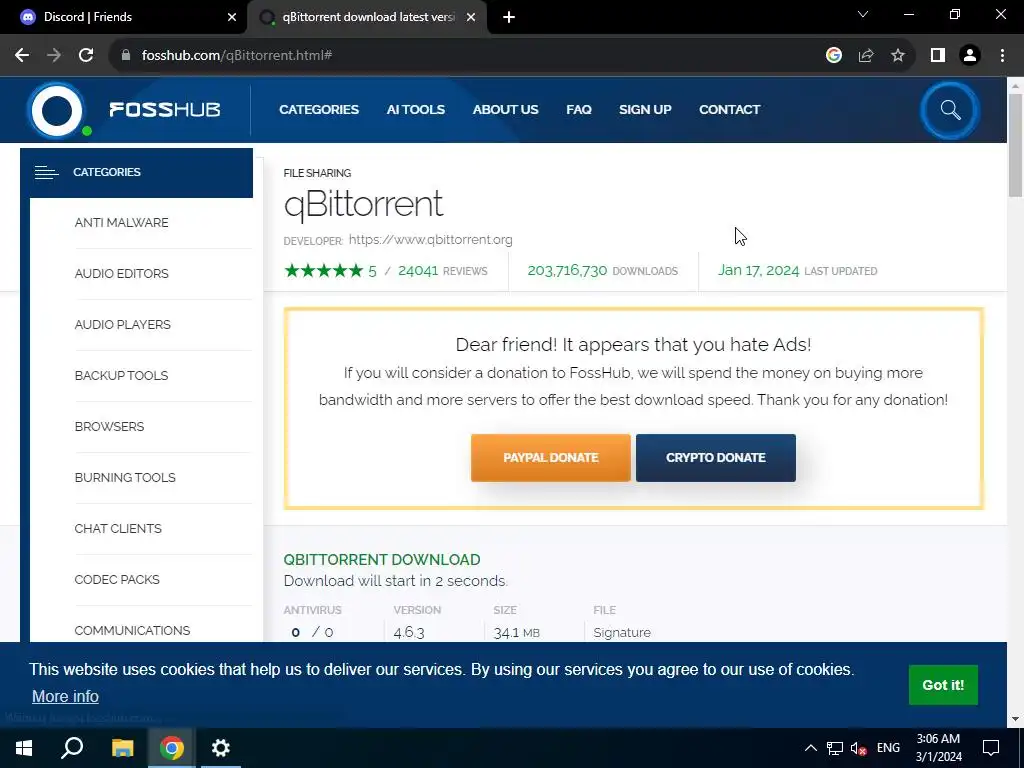The height and width of the screenshot is (768, 1024).
Task: Select ANTI MALWARE category
Action: (x=121, y=223)
